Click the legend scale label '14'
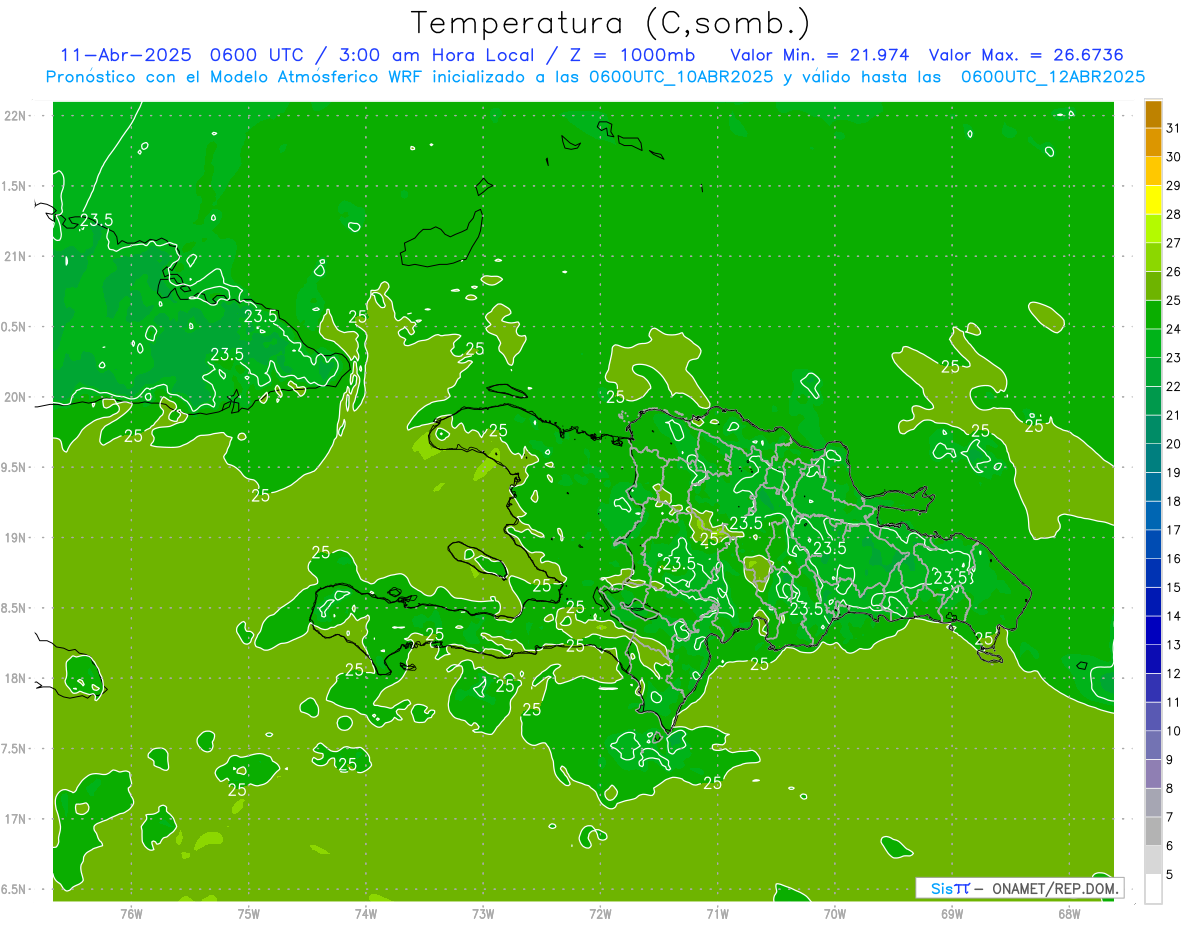 [1173, 616]
